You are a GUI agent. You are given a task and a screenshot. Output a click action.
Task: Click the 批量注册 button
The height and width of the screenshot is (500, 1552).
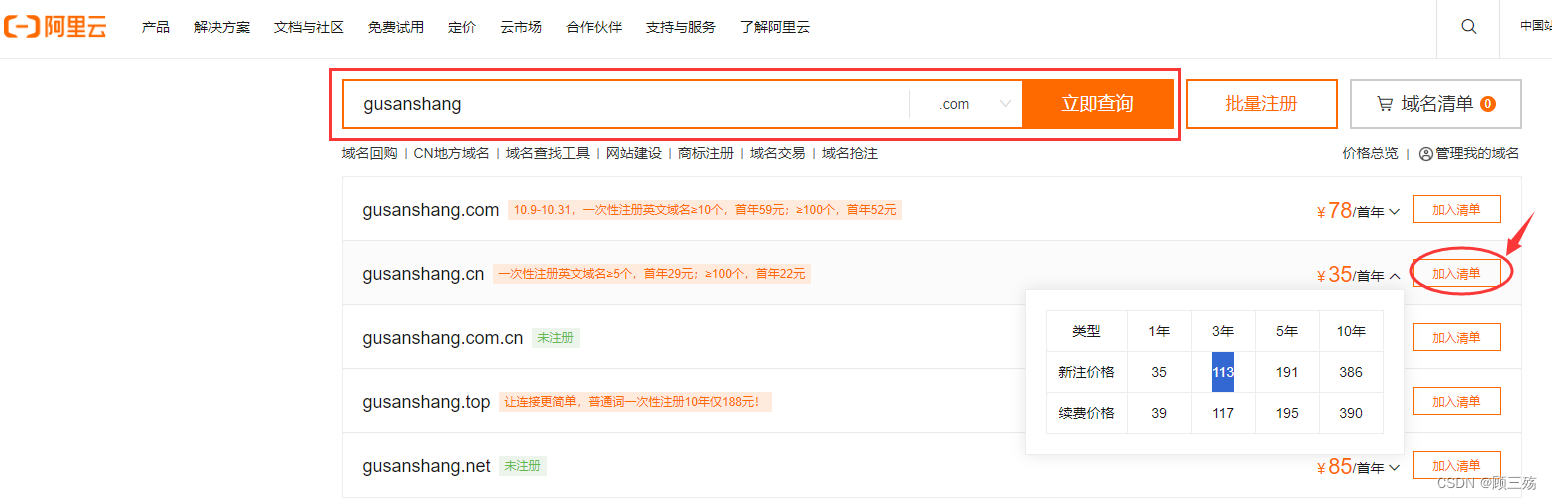coord(1261,104)
